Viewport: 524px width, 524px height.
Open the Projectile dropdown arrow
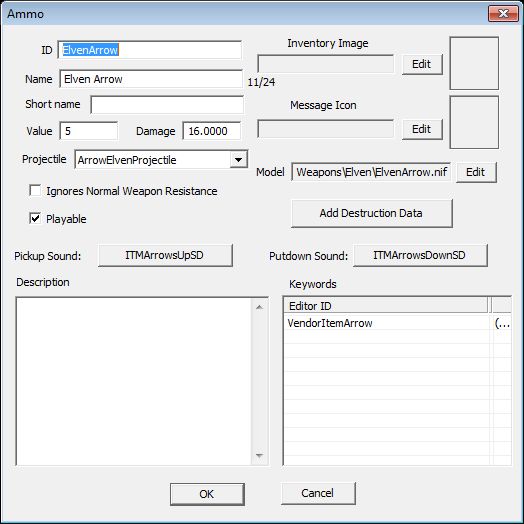pyautogui.click(x=238, y=160)
